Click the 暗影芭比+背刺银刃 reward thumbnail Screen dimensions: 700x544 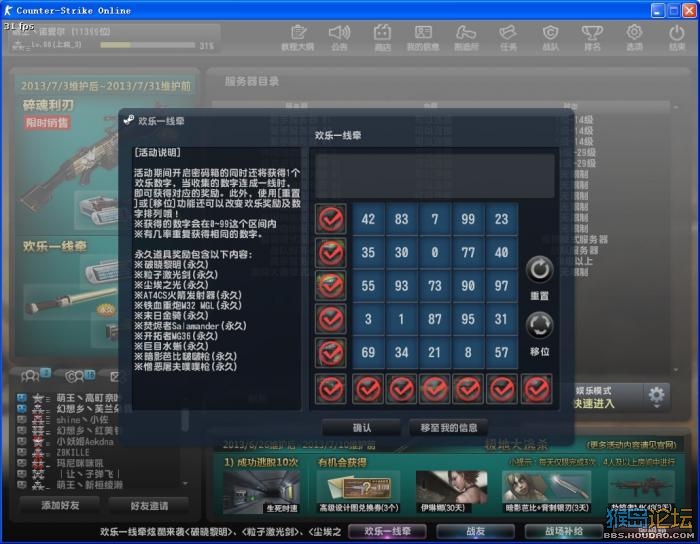547,492
